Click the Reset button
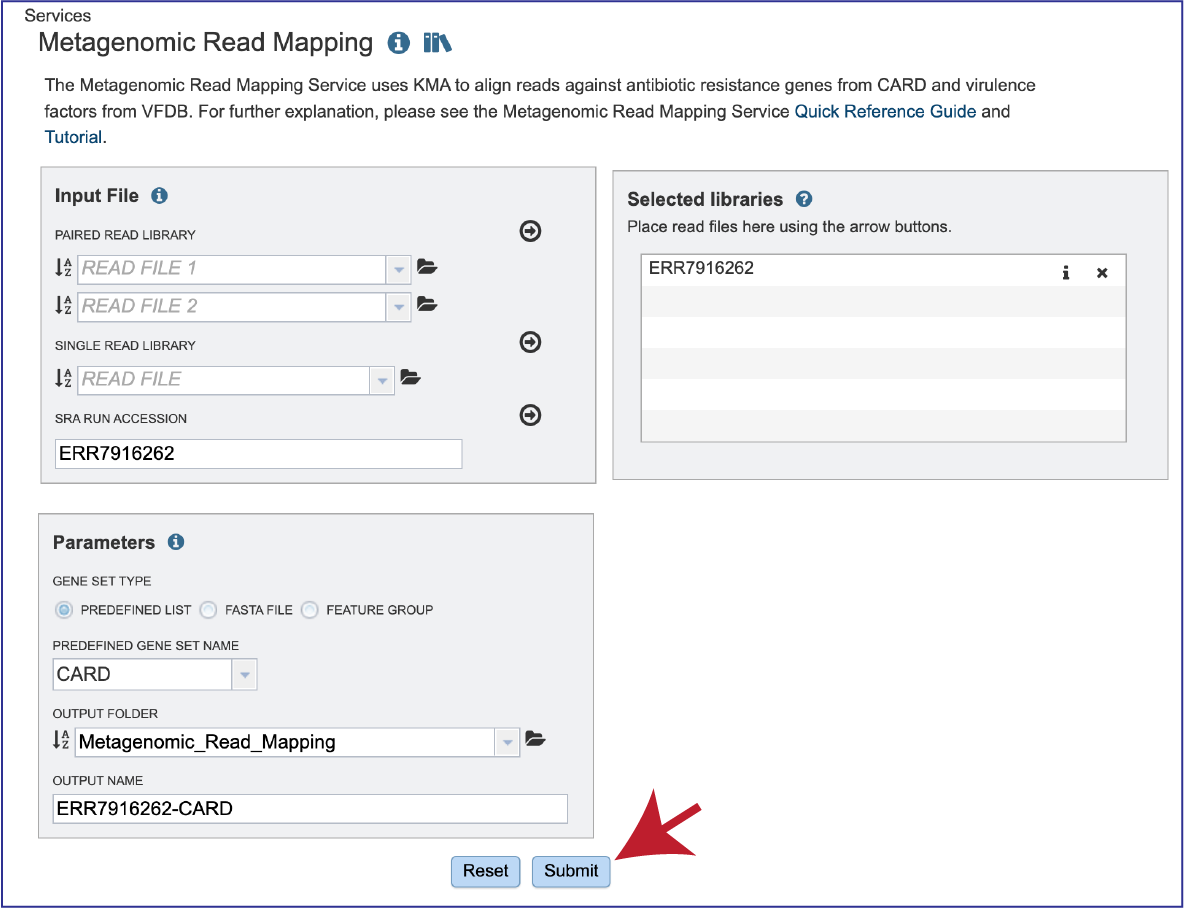 tap(486, 871)
